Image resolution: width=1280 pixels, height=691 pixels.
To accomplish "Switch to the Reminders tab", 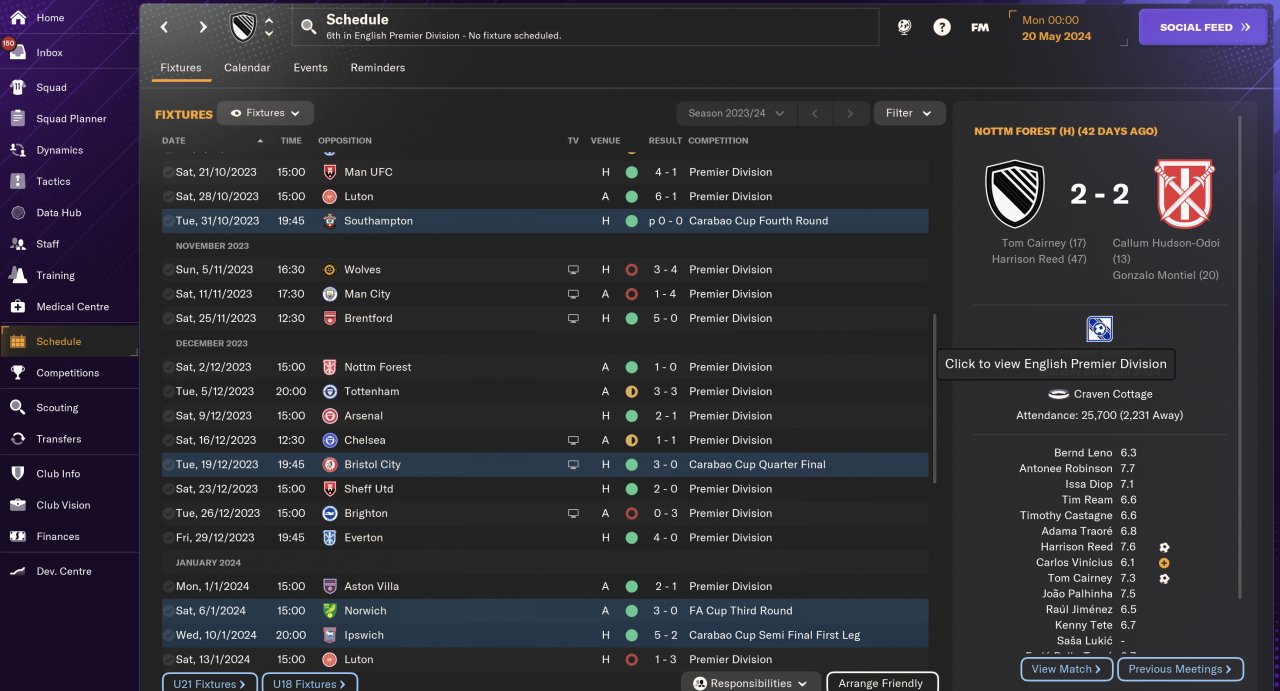I will coord(377,68).
